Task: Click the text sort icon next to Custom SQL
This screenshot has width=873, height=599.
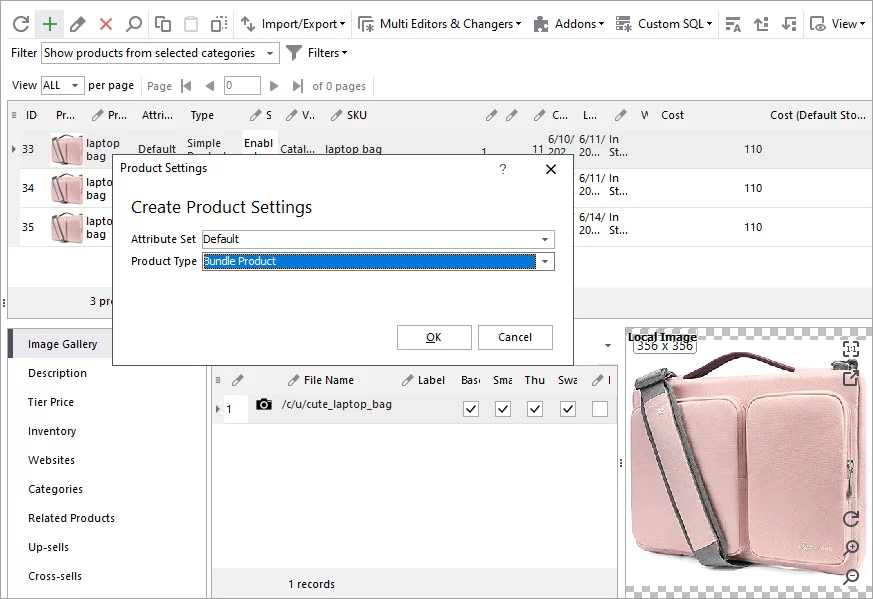Action: click(733, 24)
